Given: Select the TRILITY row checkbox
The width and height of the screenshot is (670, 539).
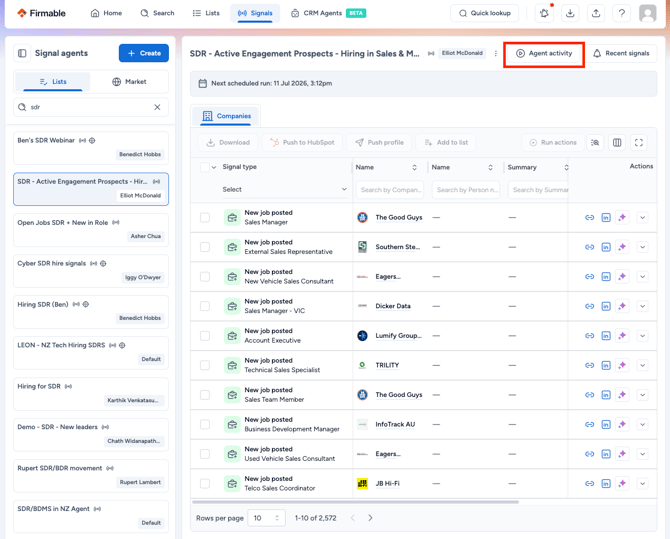Looking at the screenshot, I should [x=205, y=365].
